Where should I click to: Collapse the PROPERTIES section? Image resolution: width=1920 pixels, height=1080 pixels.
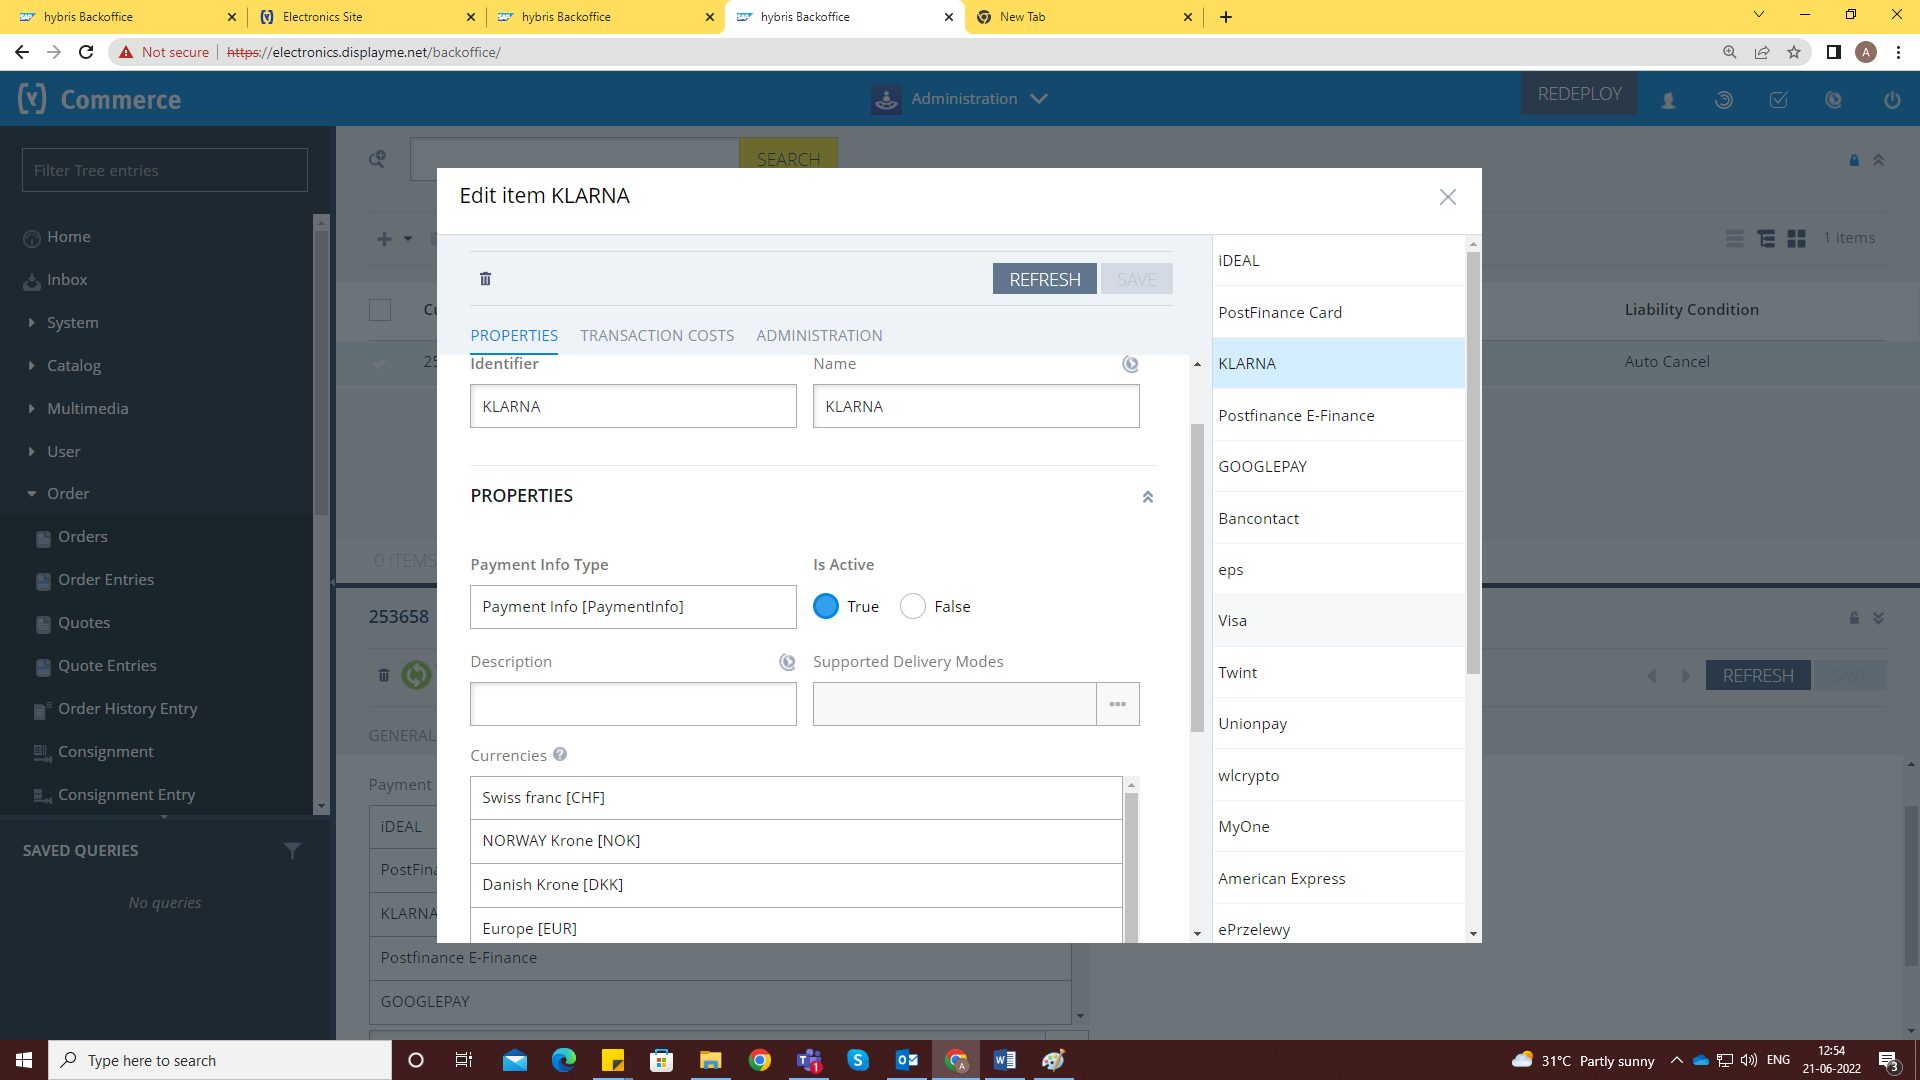[1147, 497]
